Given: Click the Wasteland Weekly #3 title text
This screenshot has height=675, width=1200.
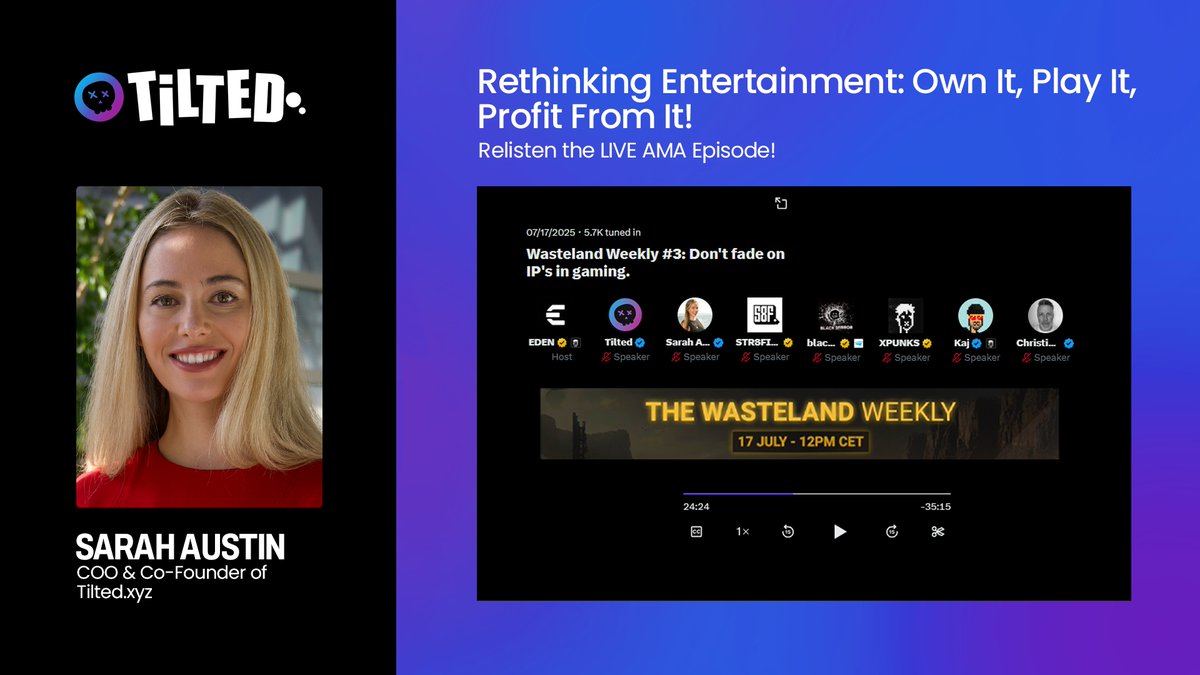Looking at the screenshot, I should point(655,262).
